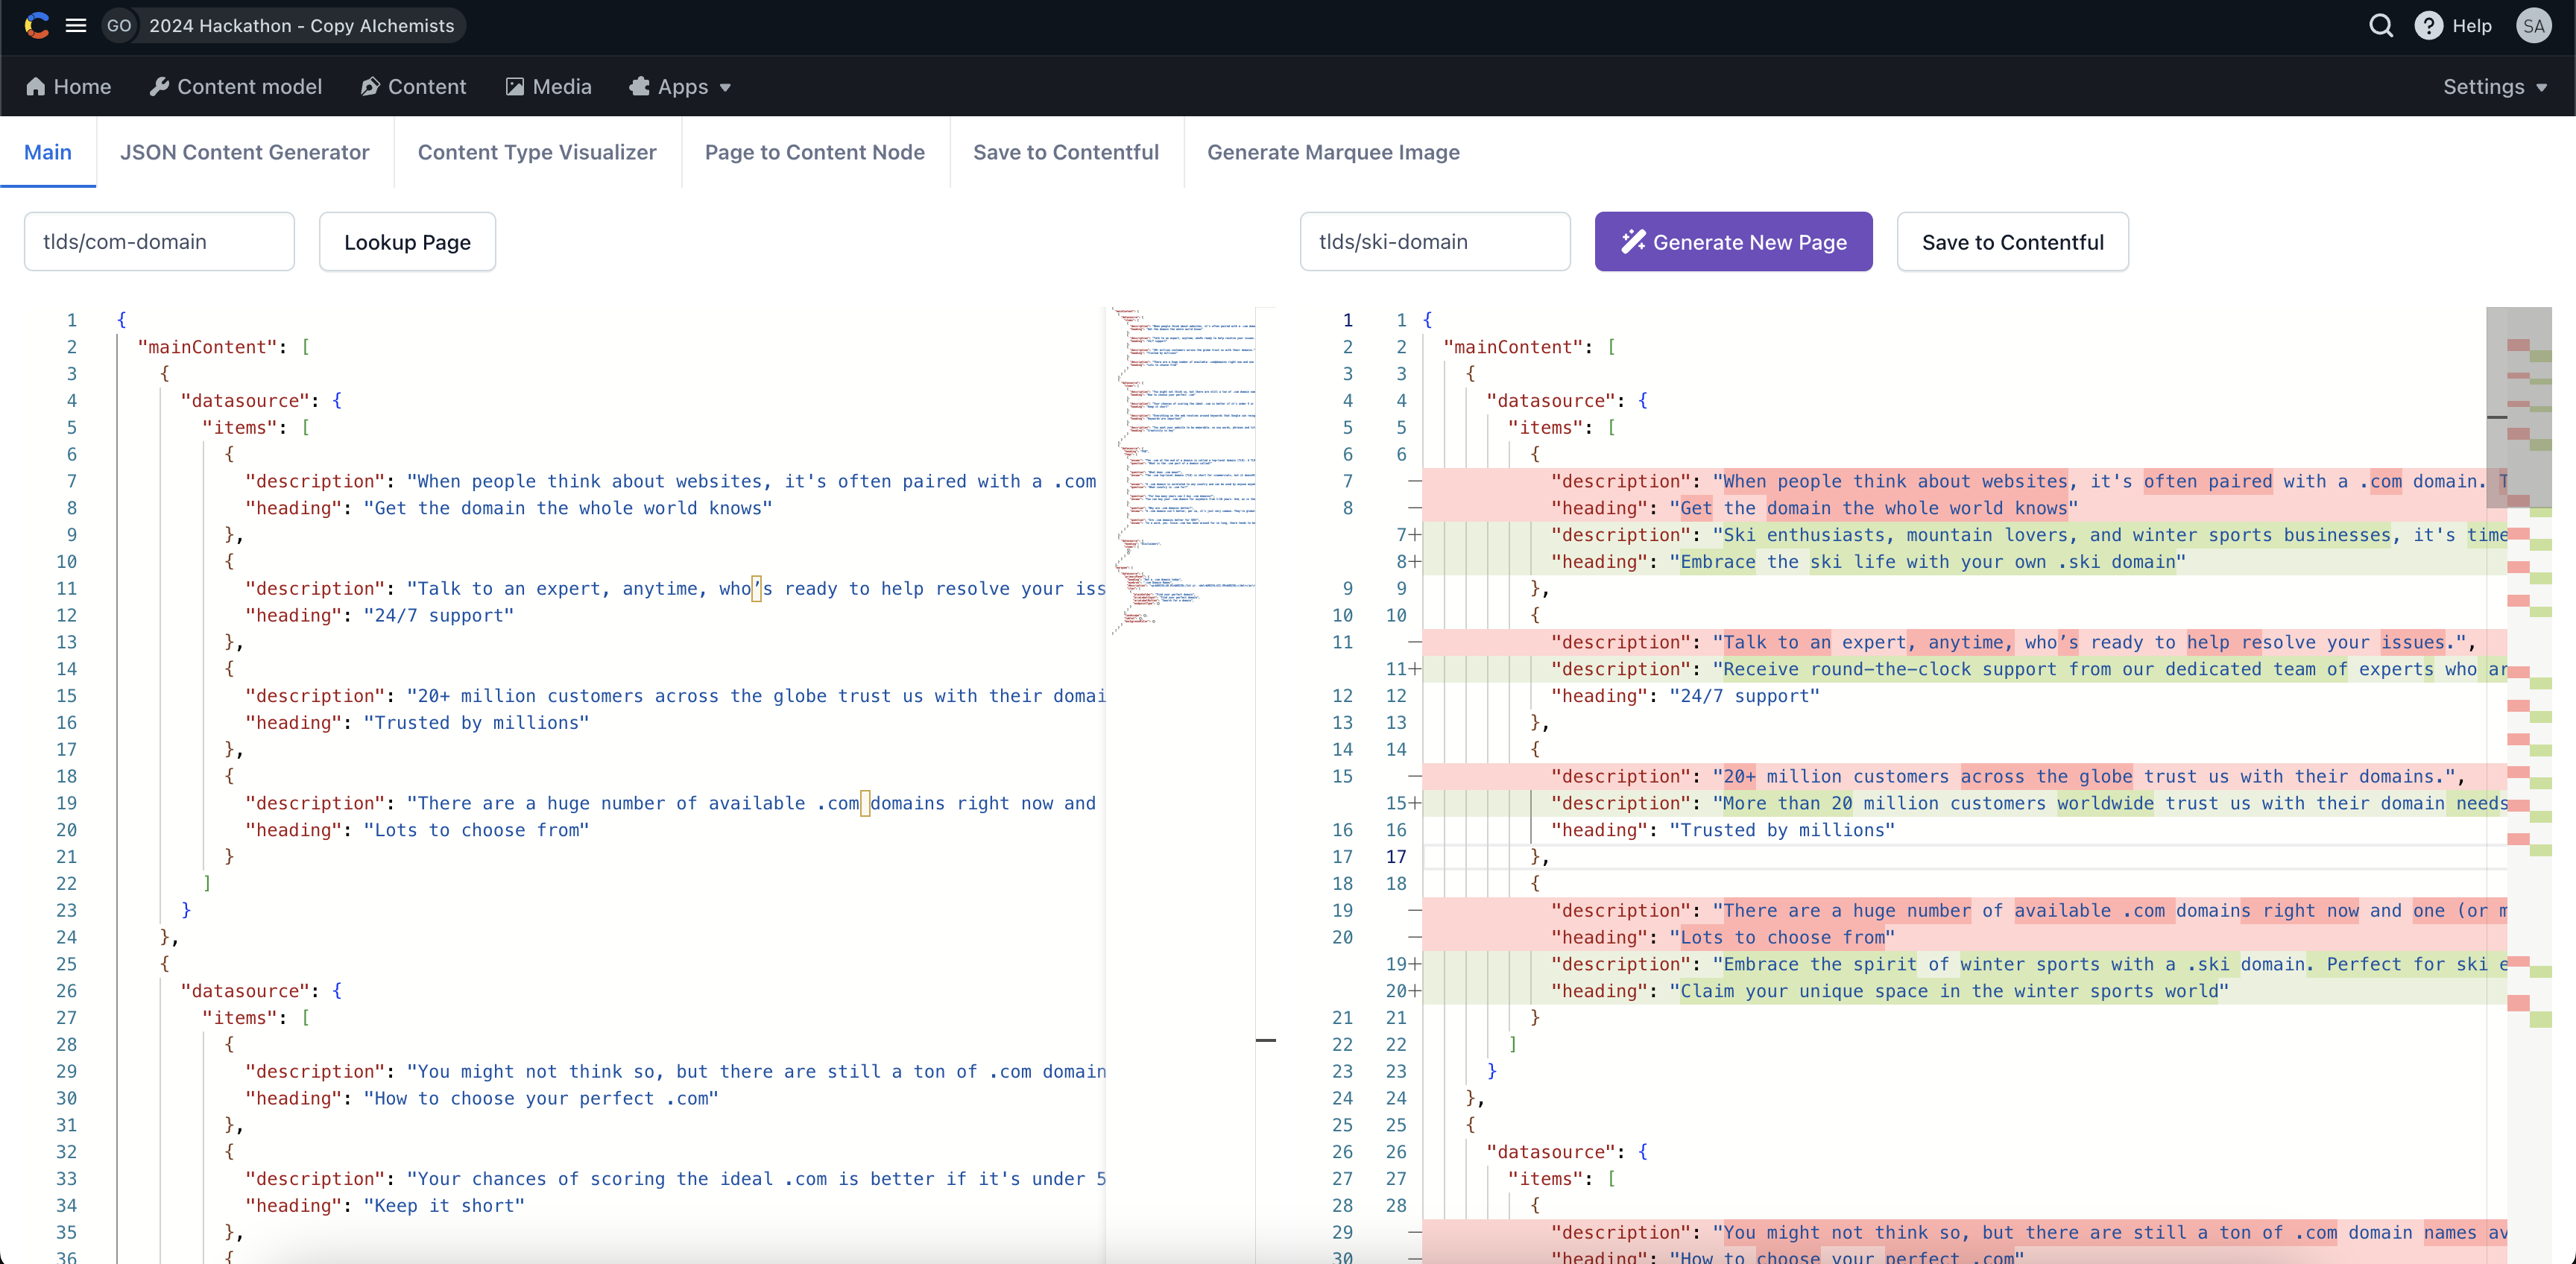
Task: Click the tlds/com-domain input field
Action: pyautogui.click(x=160, y=241)
